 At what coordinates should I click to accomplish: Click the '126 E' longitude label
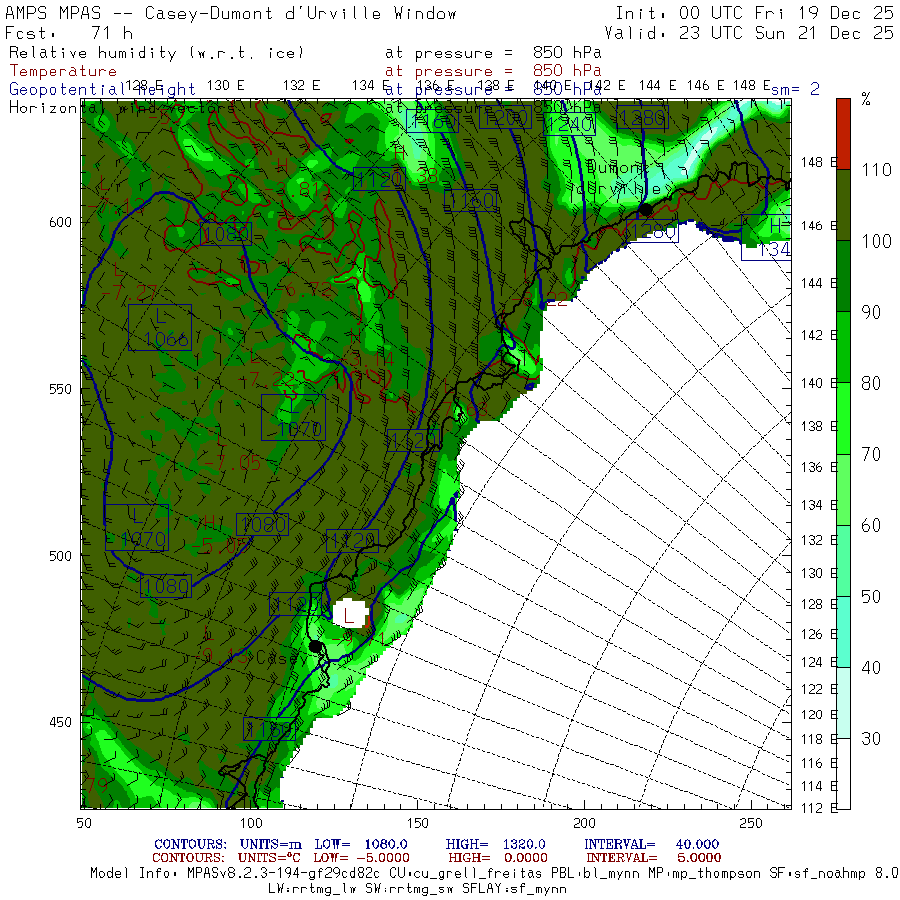819,634
